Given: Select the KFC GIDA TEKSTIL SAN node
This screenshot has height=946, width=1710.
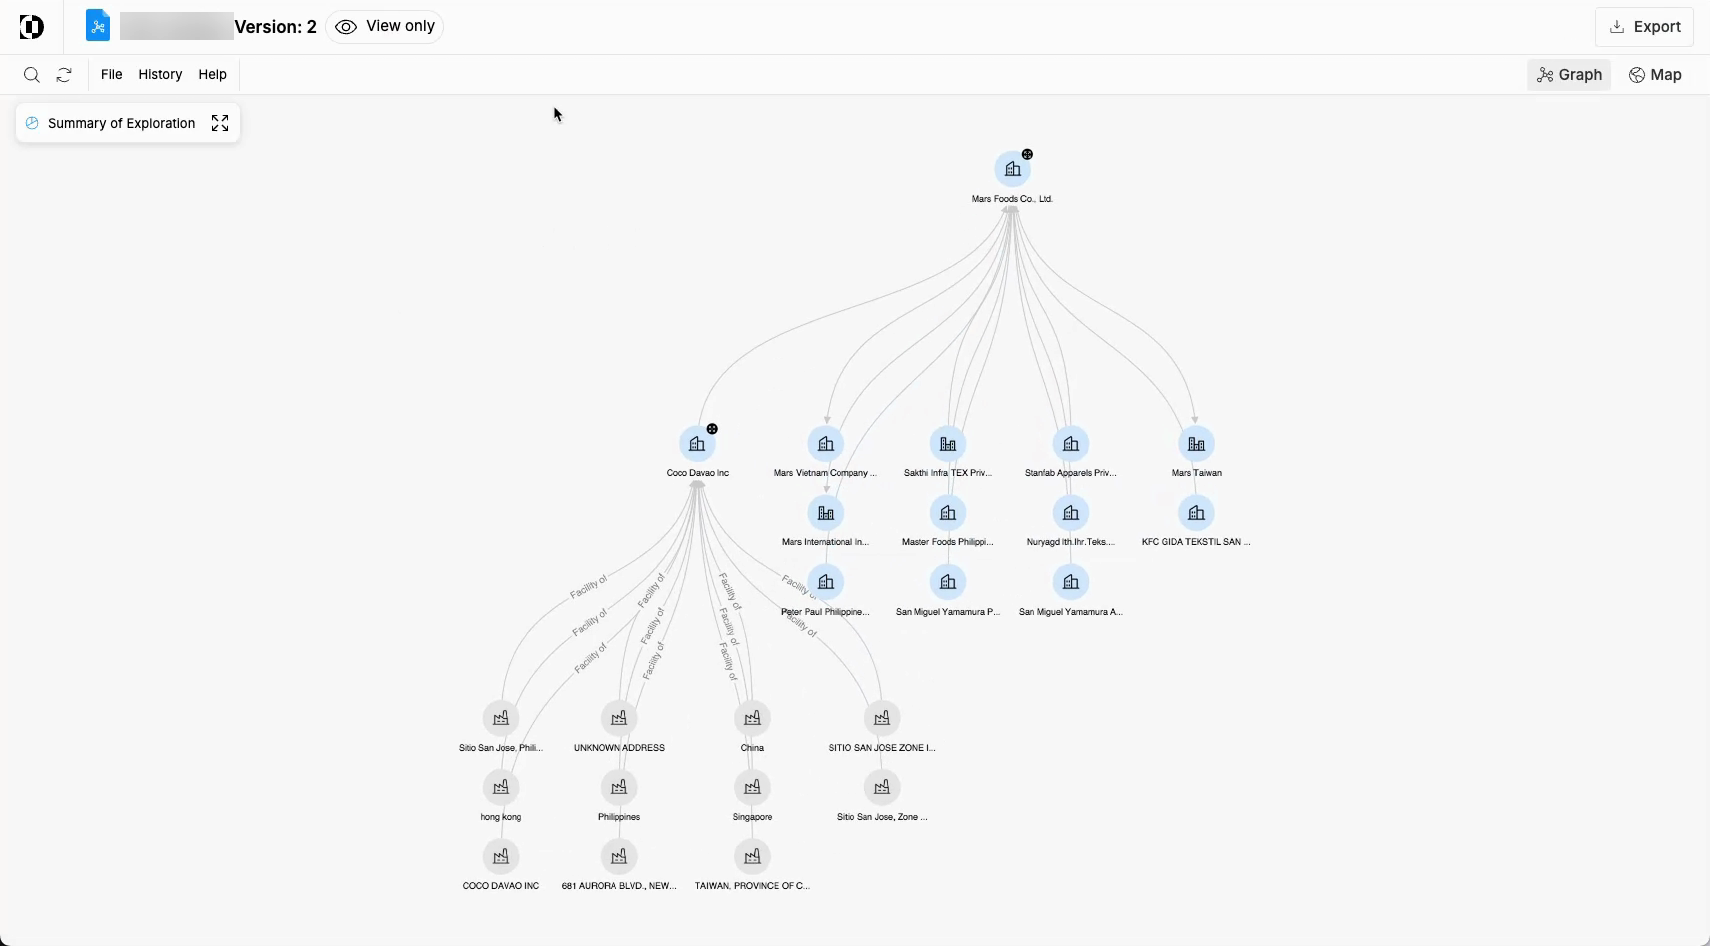Looking at the screenshot, I should point(1196,513).
